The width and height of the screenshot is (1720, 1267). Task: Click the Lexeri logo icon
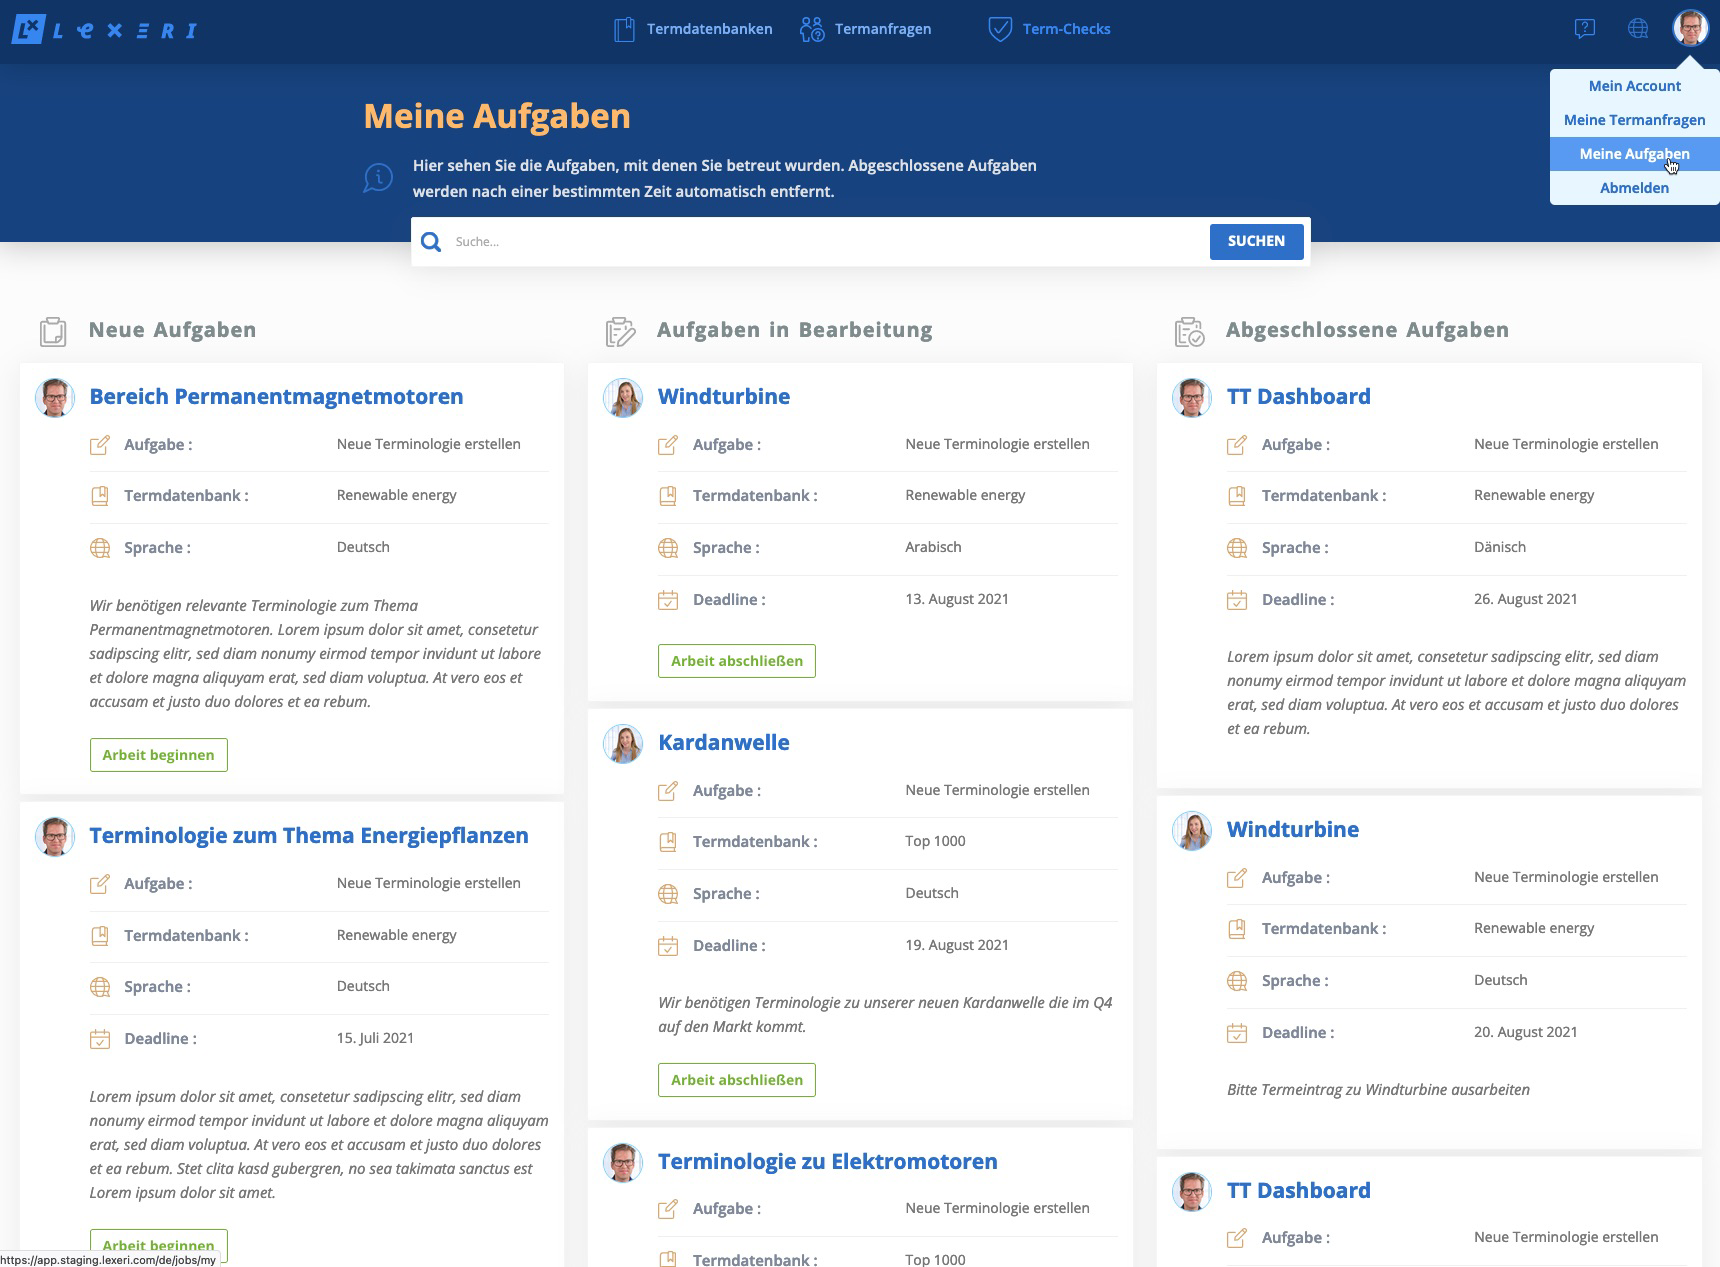point(29,29)
